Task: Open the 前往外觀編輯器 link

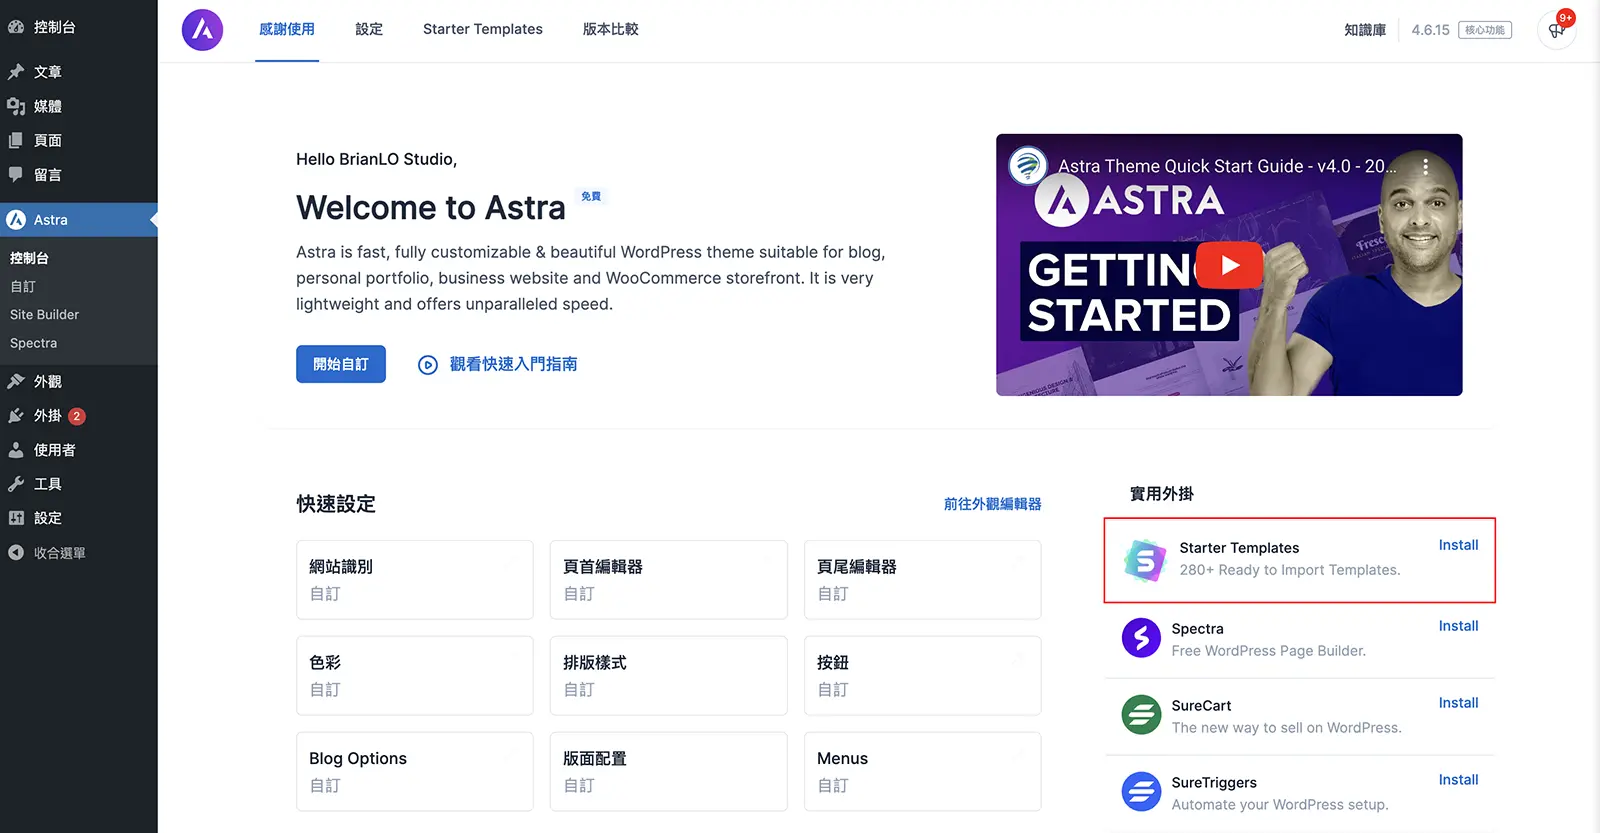Action: pyautogui.click(x=993, y=504)
